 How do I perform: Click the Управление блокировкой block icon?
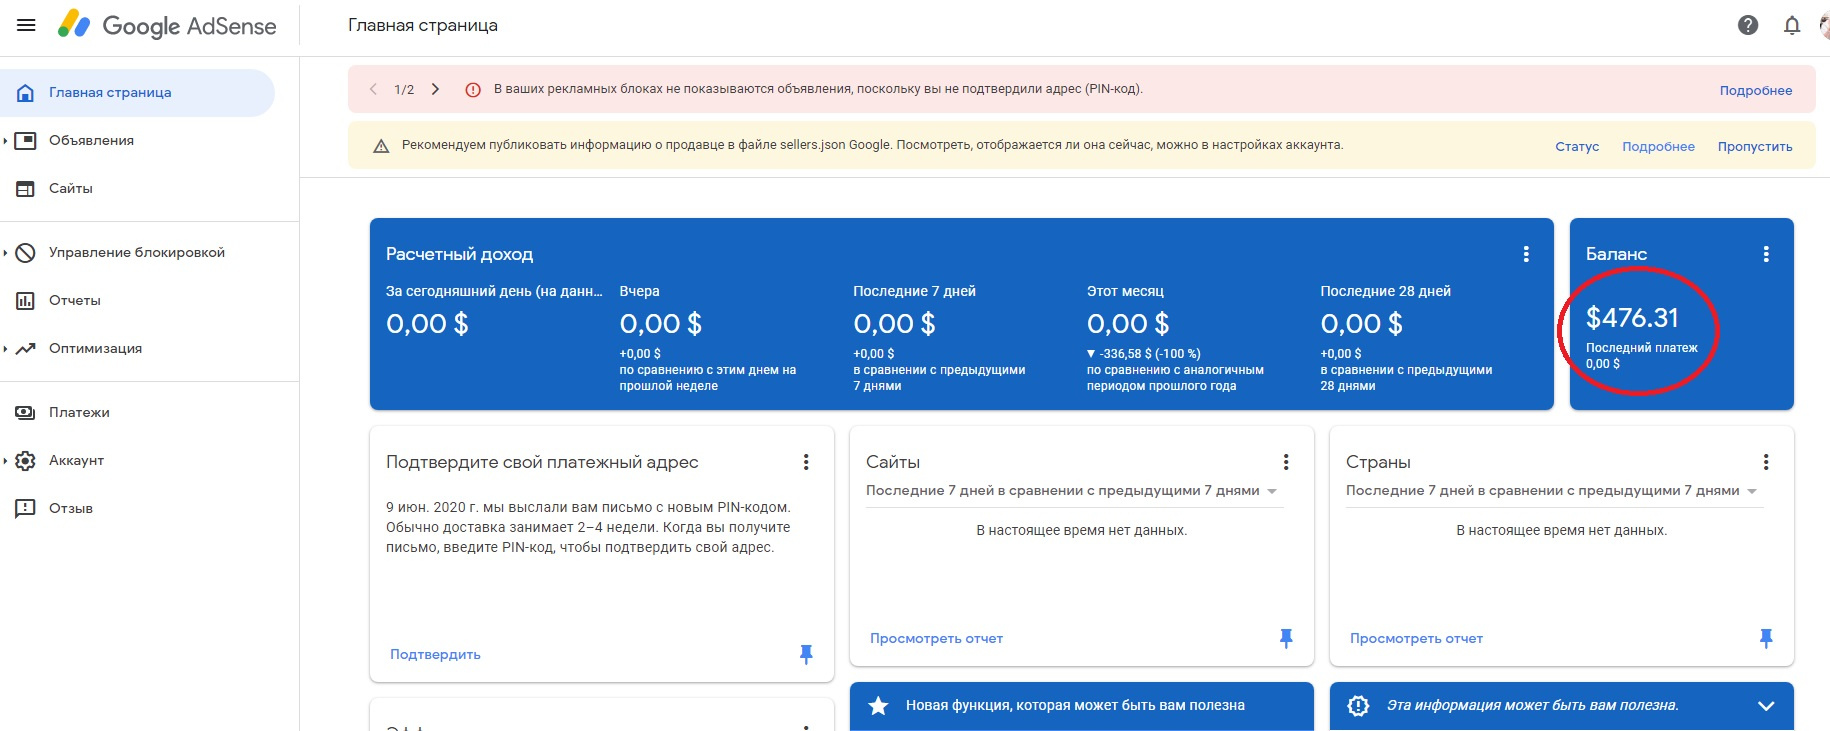coord(25,252)
